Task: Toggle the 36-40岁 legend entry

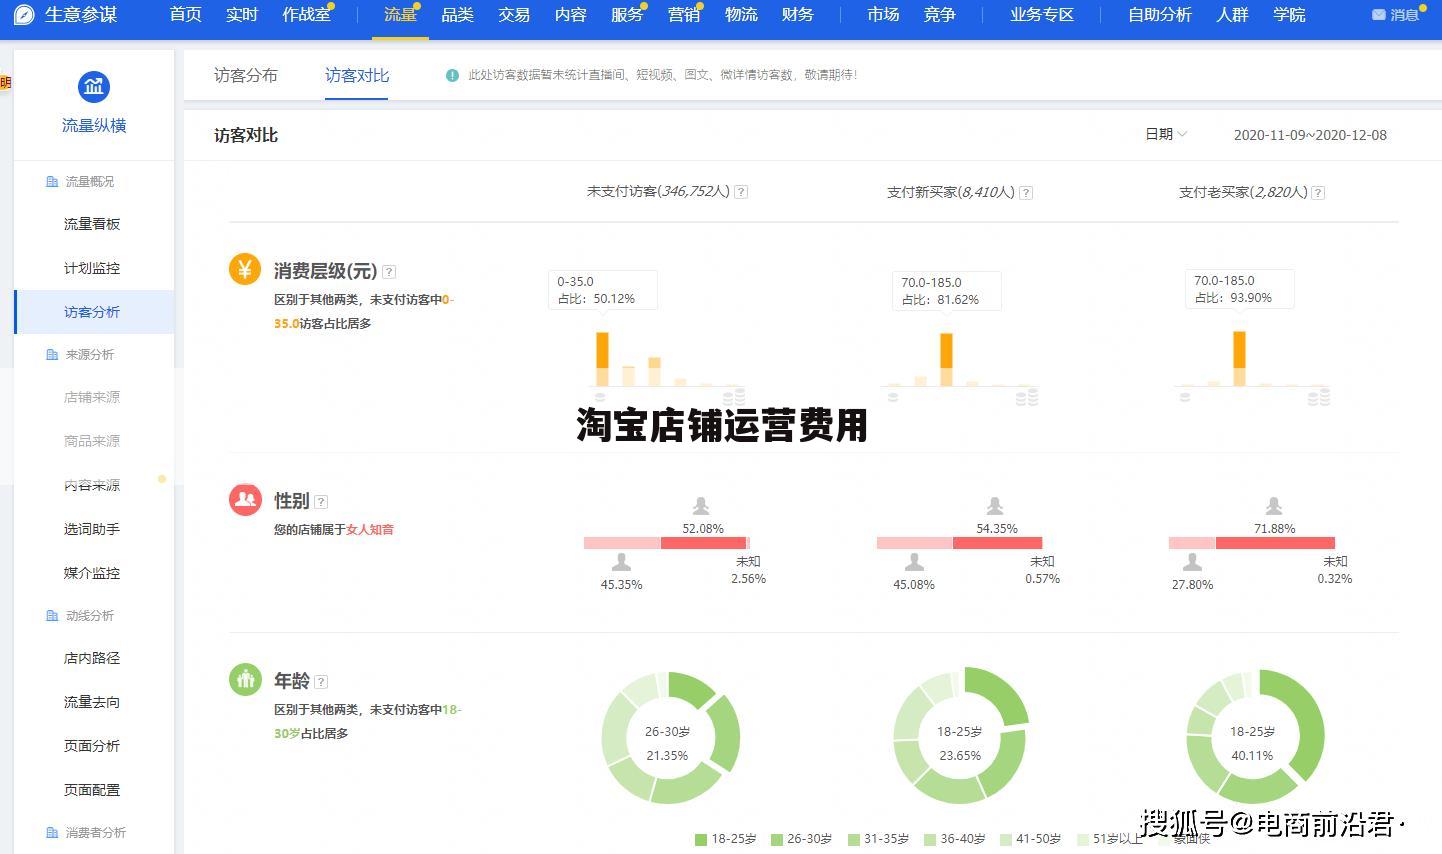Action: coord(957,839)
